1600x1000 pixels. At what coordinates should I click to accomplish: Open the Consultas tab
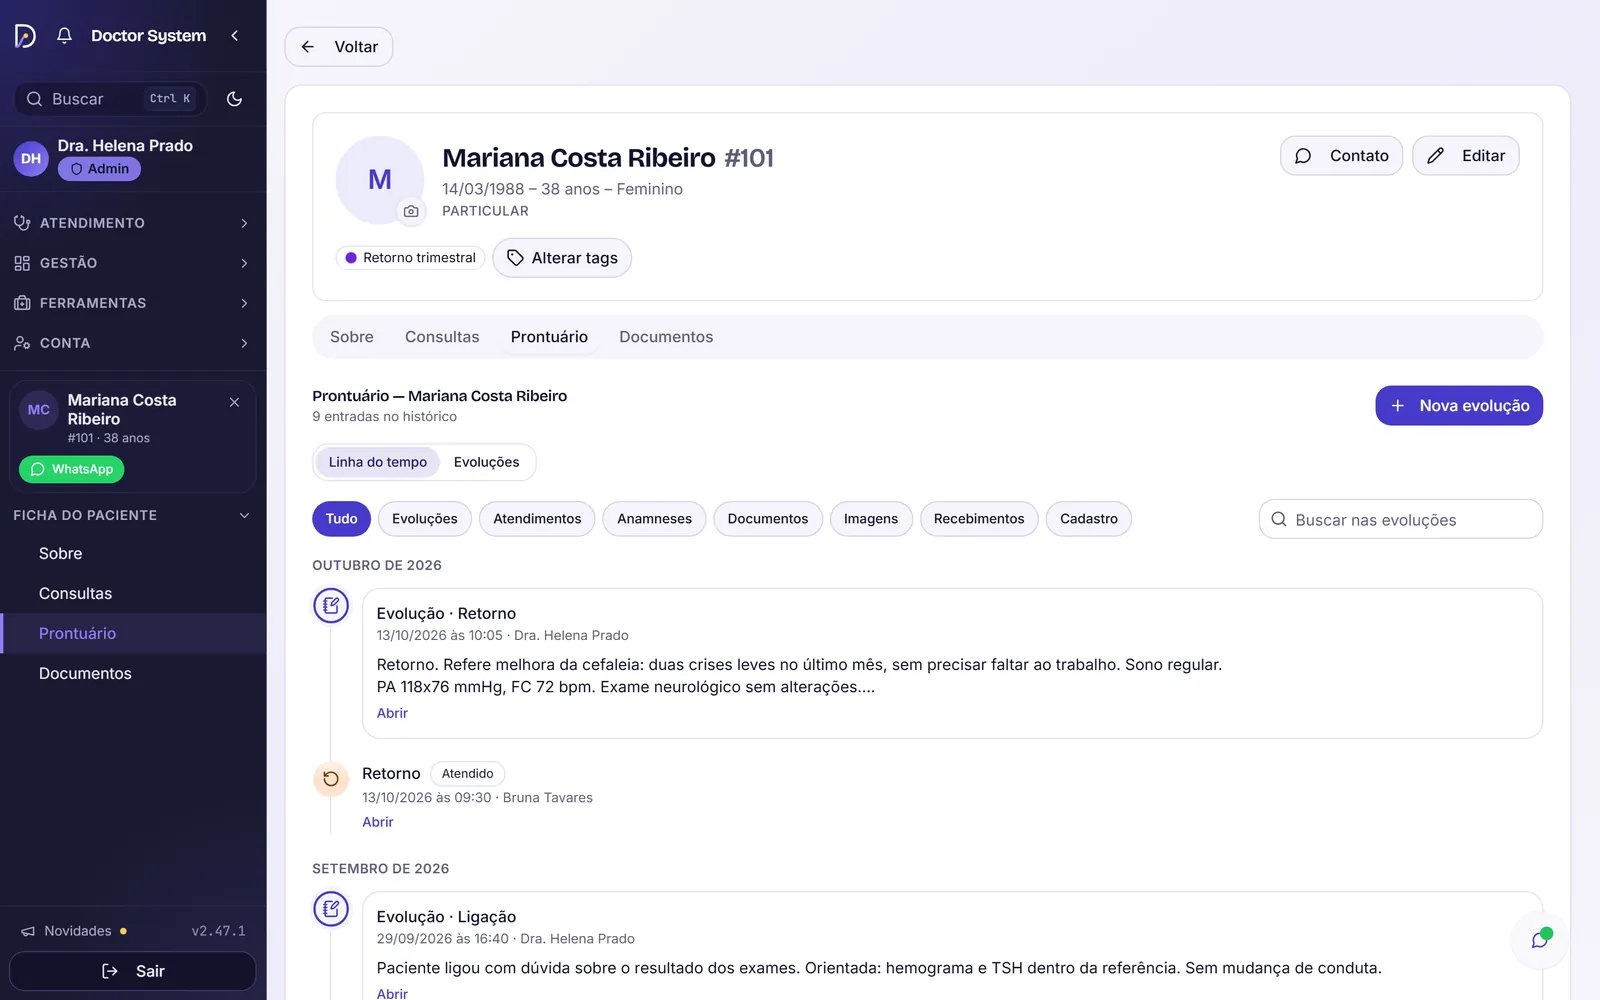[x=442, y=337]
